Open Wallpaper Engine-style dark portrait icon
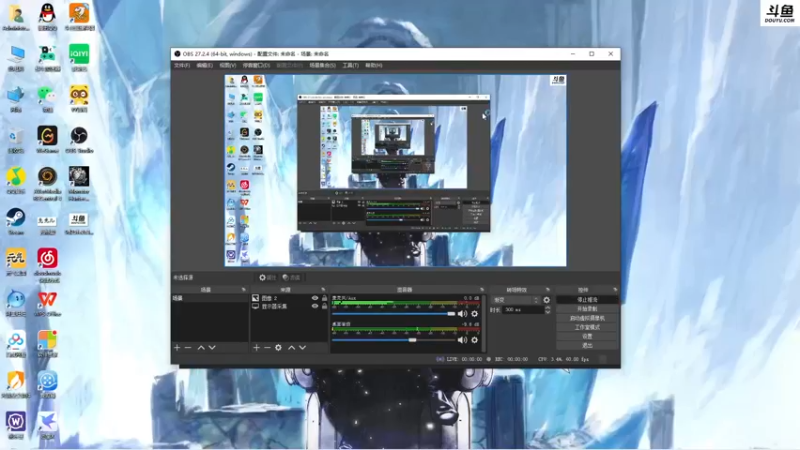Screen dimensions: 800x450 pos(79,183)
